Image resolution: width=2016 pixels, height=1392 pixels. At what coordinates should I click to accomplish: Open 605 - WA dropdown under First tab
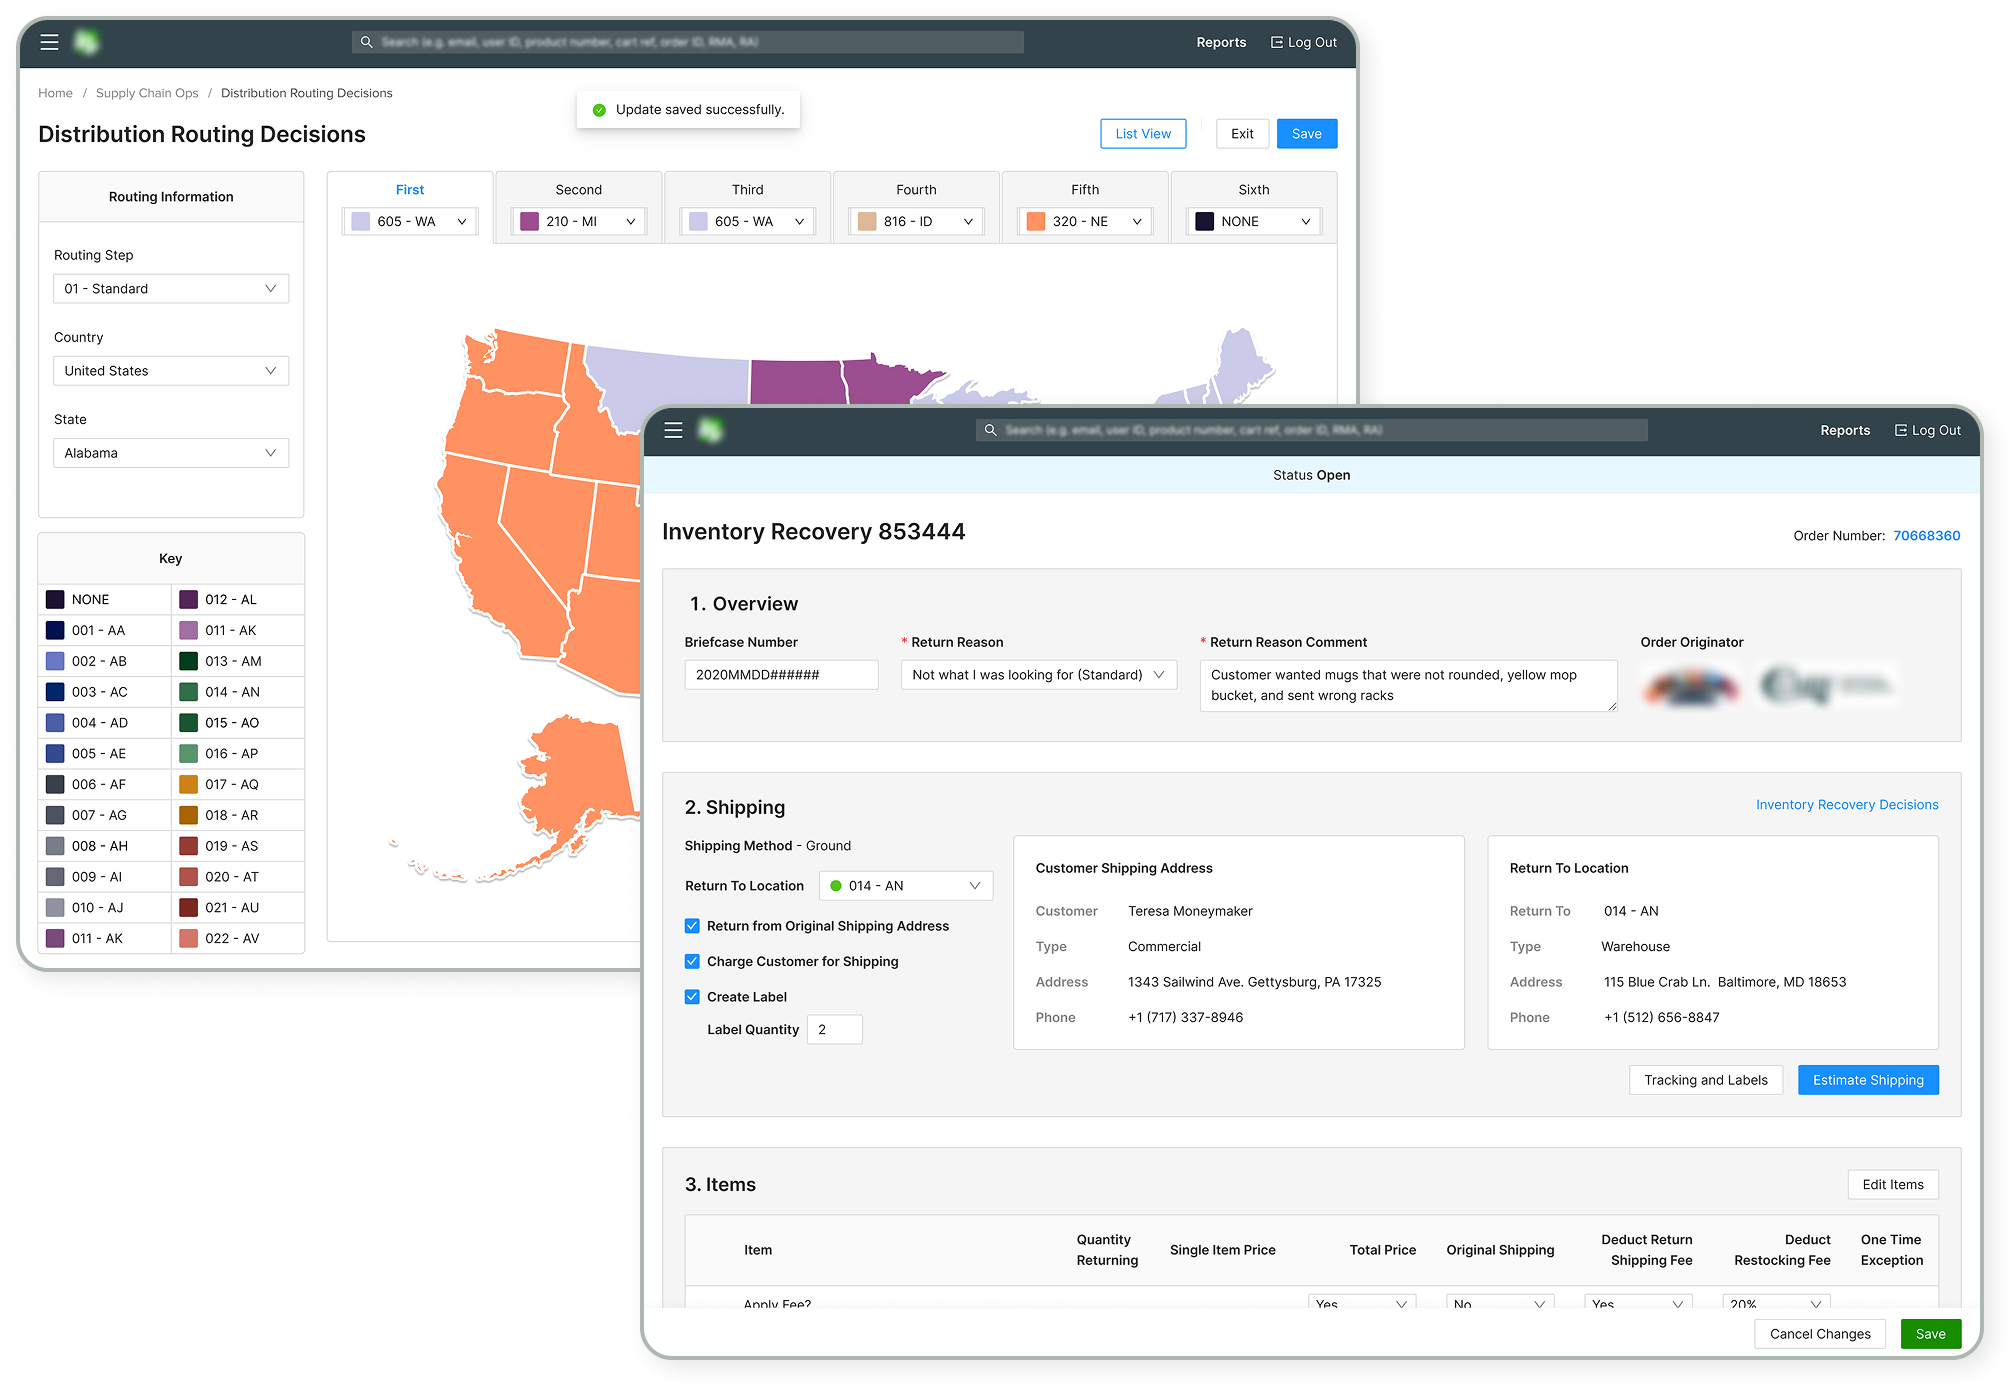pos(410,221)
